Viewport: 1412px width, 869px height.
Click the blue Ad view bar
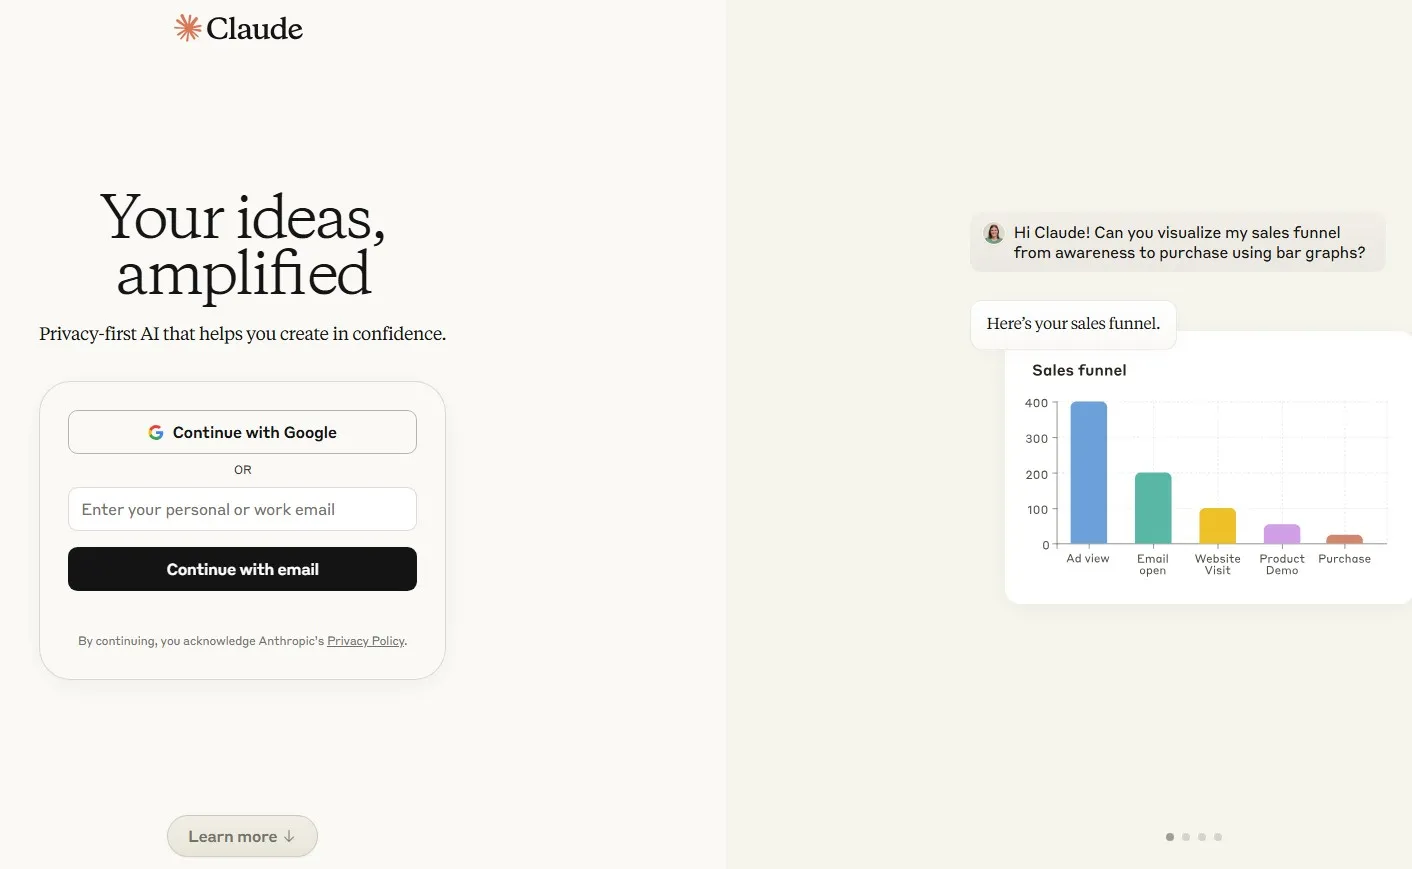(1088, 472)
